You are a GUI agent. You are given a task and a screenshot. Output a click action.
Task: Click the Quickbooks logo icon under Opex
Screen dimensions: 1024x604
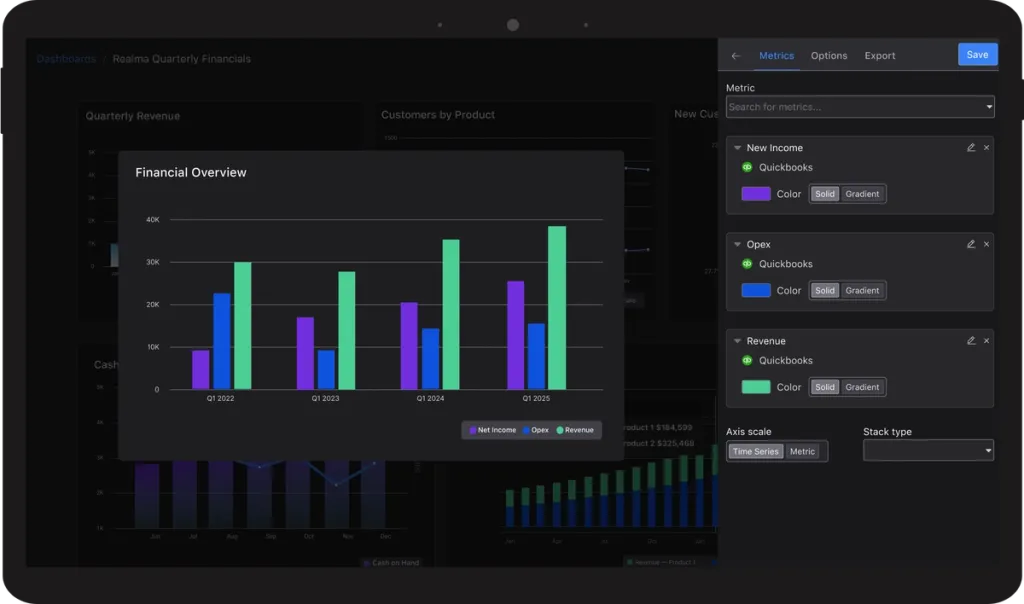[747, 264]
